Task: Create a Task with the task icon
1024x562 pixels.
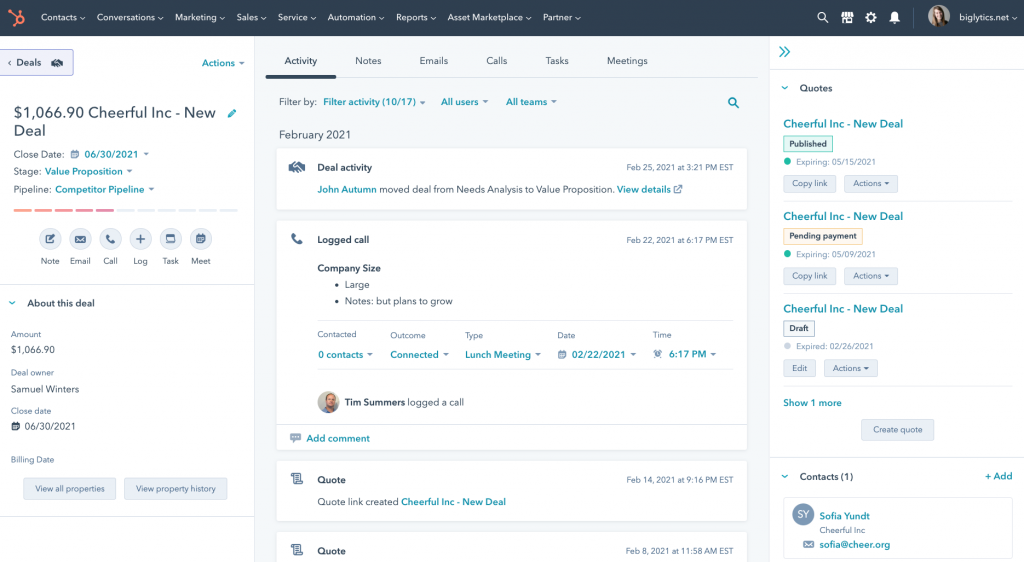Action: 170,239
